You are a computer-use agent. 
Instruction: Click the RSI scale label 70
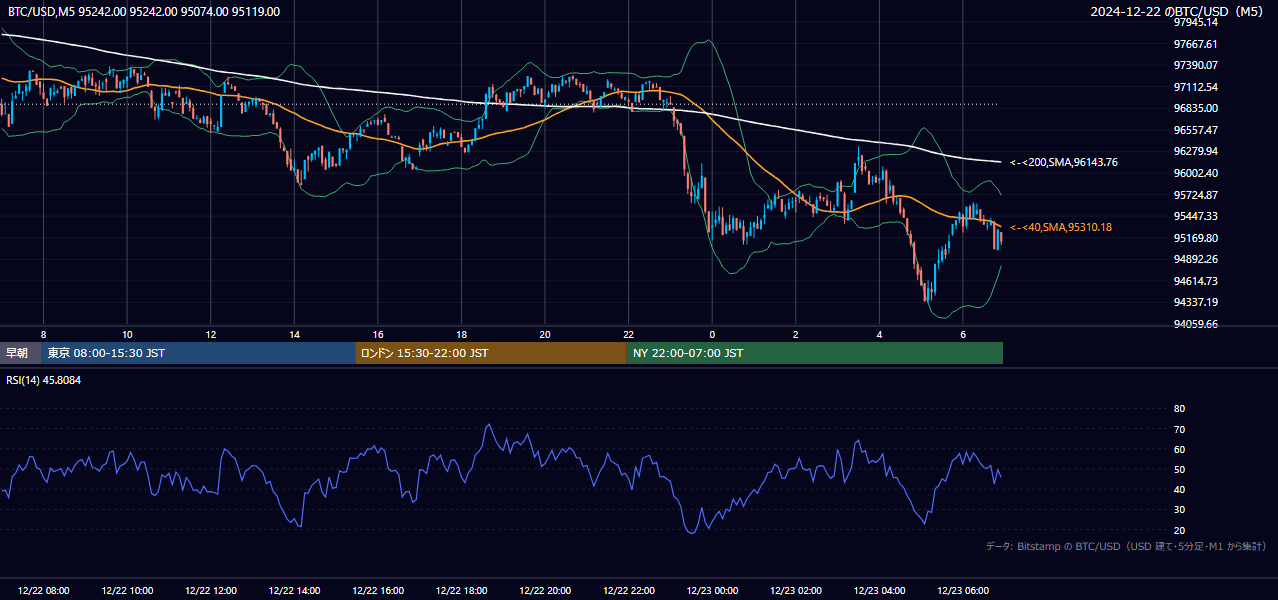[x=1179, y=429]
